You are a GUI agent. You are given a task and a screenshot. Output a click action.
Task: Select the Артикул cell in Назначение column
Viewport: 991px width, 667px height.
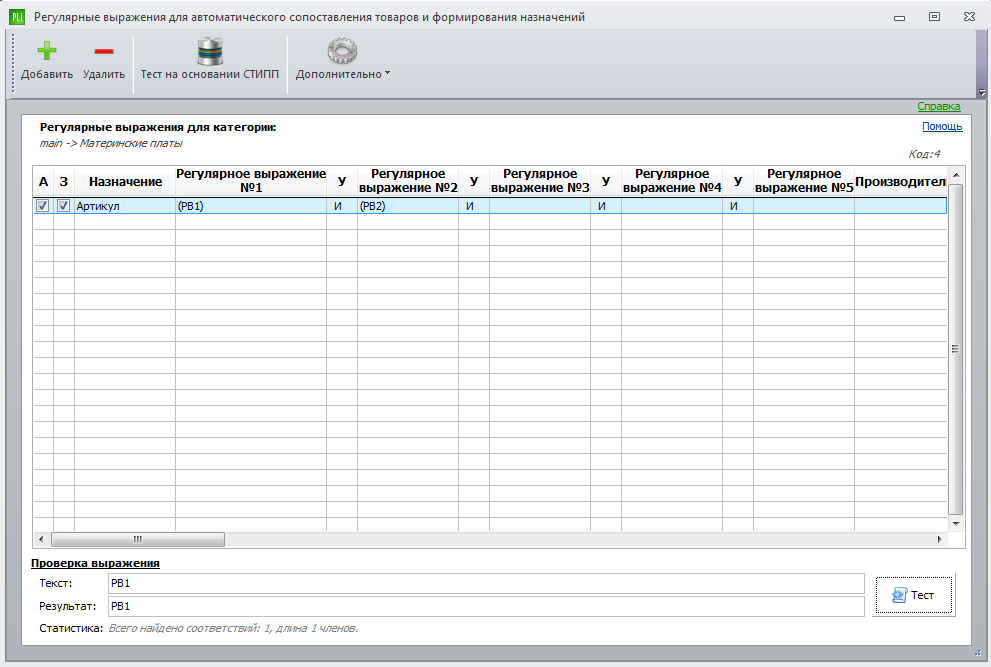pos(125,205)
